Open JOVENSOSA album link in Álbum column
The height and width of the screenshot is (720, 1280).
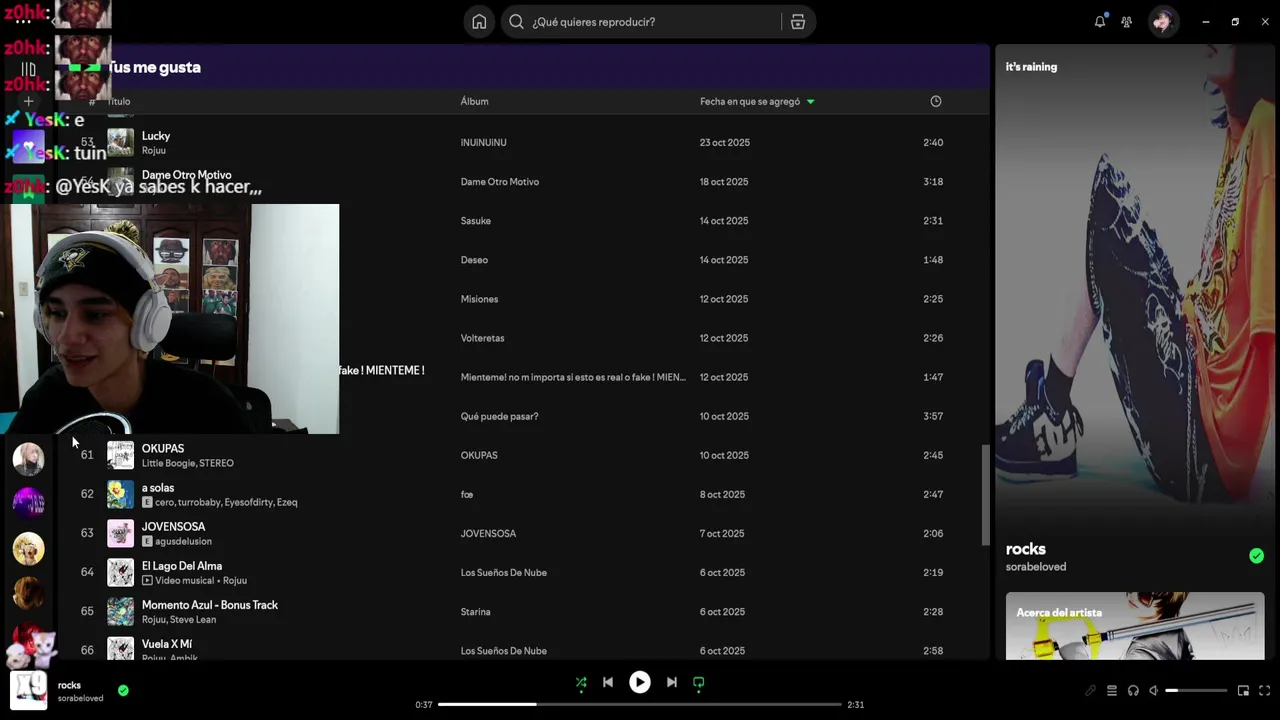point(488,534)
